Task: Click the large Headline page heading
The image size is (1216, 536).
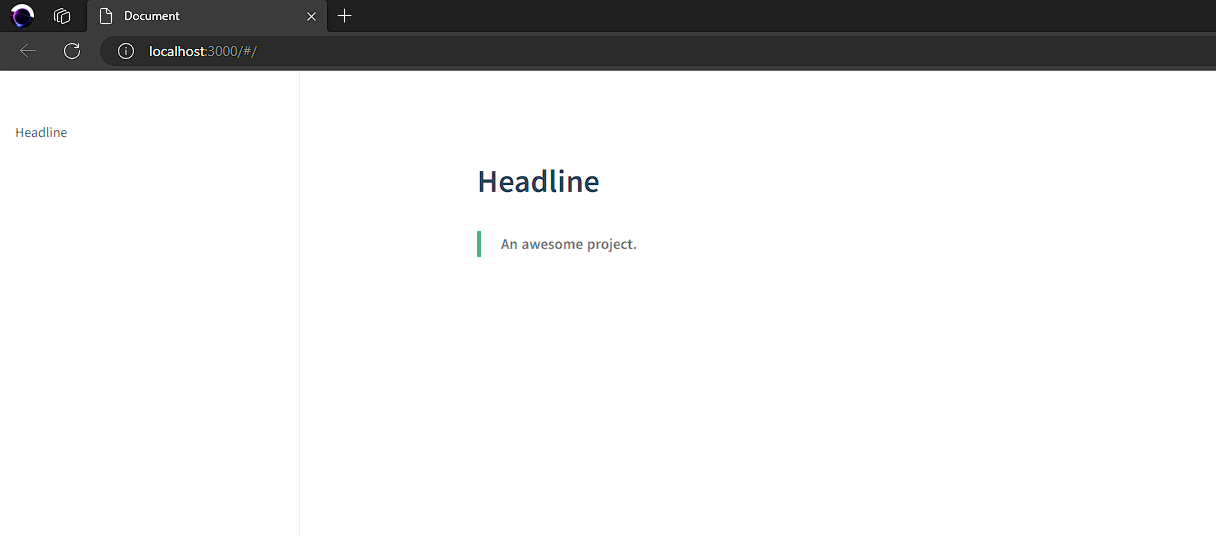Action: (x=538, y=181)
